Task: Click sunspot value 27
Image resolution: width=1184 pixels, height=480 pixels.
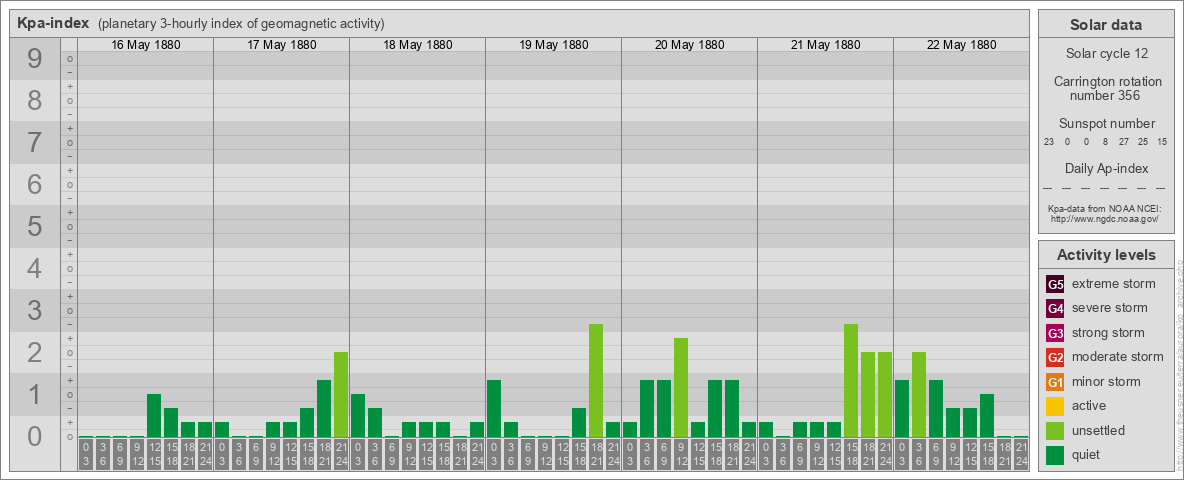Action: pos(1124,141)
